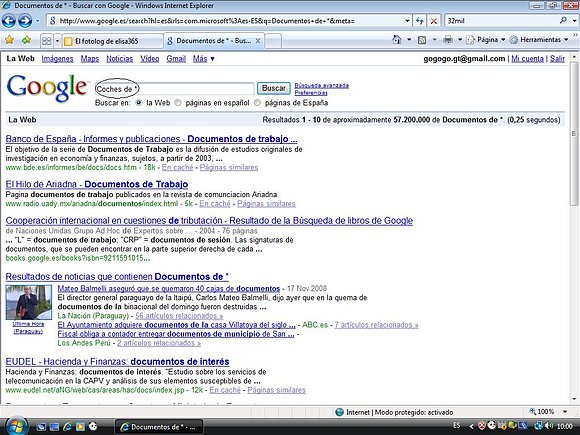Open the Herramientas menu
The height and width of the screenshot is (435, 580).
pyautogui.click(x=539, y=40)
